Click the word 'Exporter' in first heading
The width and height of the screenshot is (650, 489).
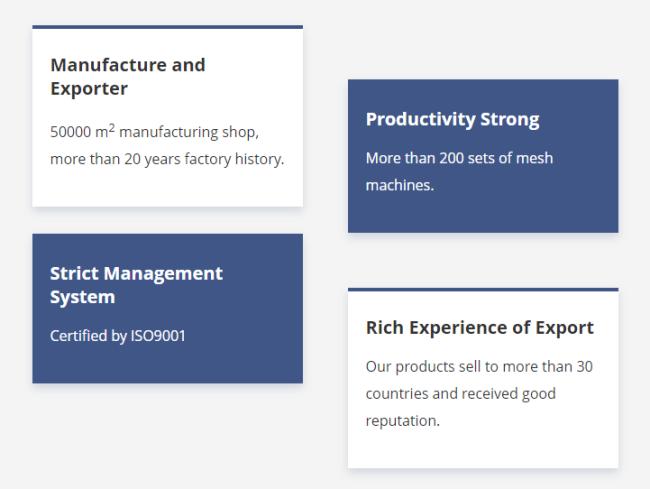[89, 89]
